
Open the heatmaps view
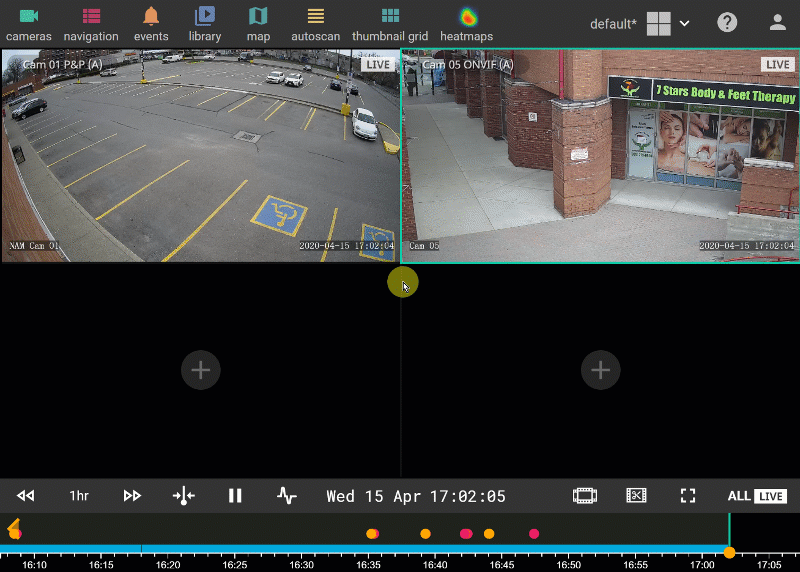467,24
